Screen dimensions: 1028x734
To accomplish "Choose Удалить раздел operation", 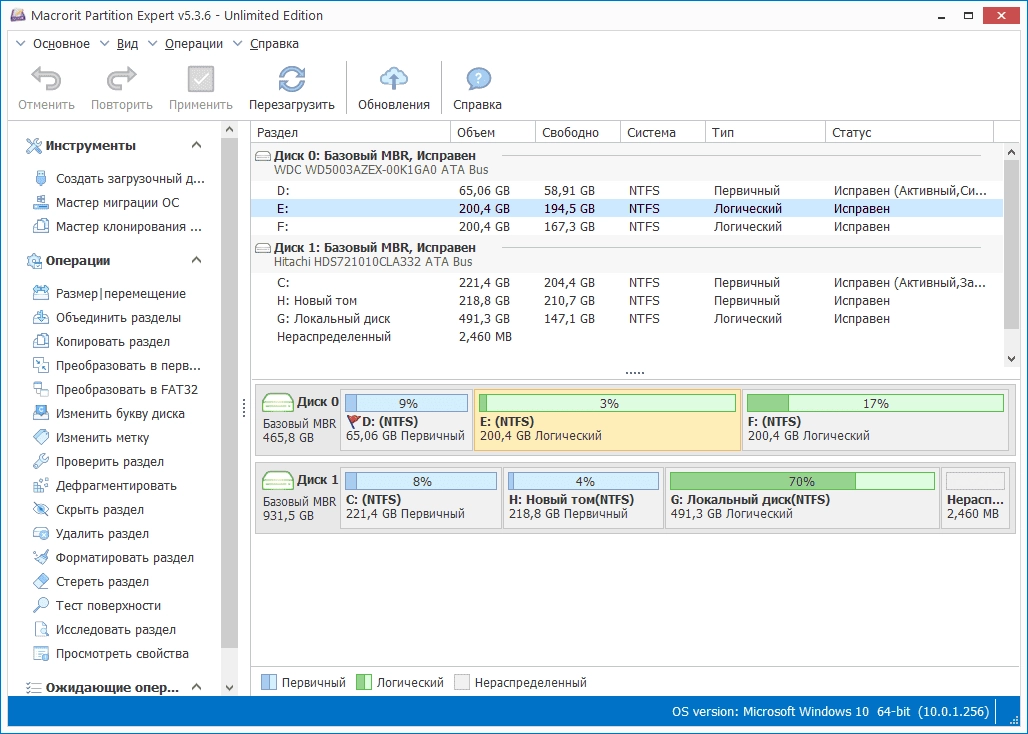I will click(x=91, y=534).
